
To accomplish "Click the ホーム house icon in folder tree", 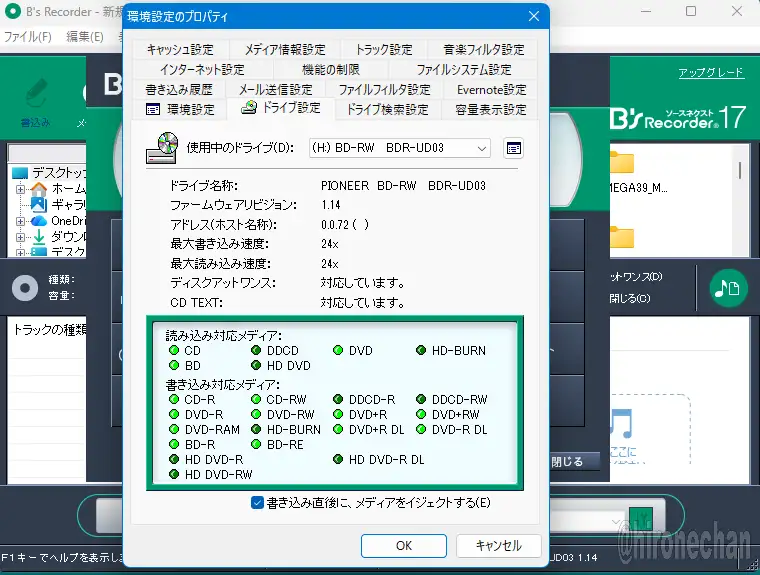I will (39, 189).
